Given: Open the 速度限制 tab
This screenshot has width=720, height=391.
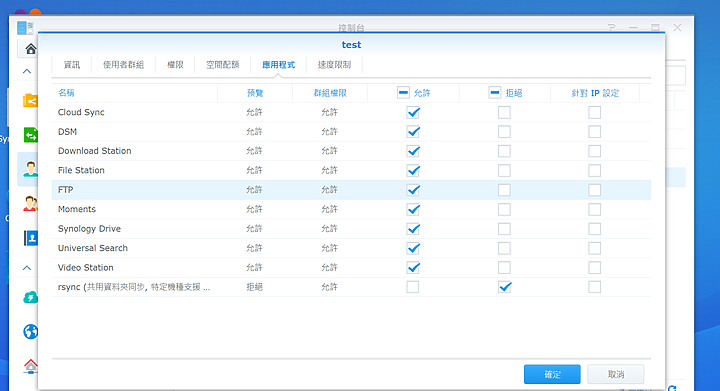Looking at the screenshot, I should [x=334, y=65].
